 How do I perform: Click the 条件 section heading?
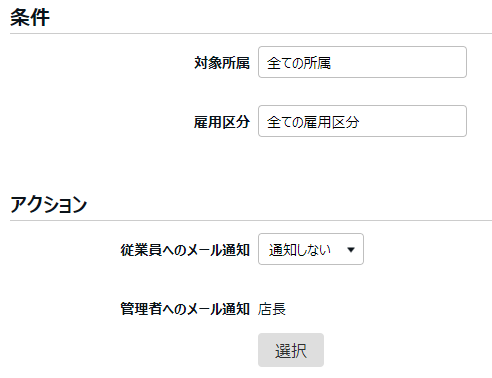point(30,17)
